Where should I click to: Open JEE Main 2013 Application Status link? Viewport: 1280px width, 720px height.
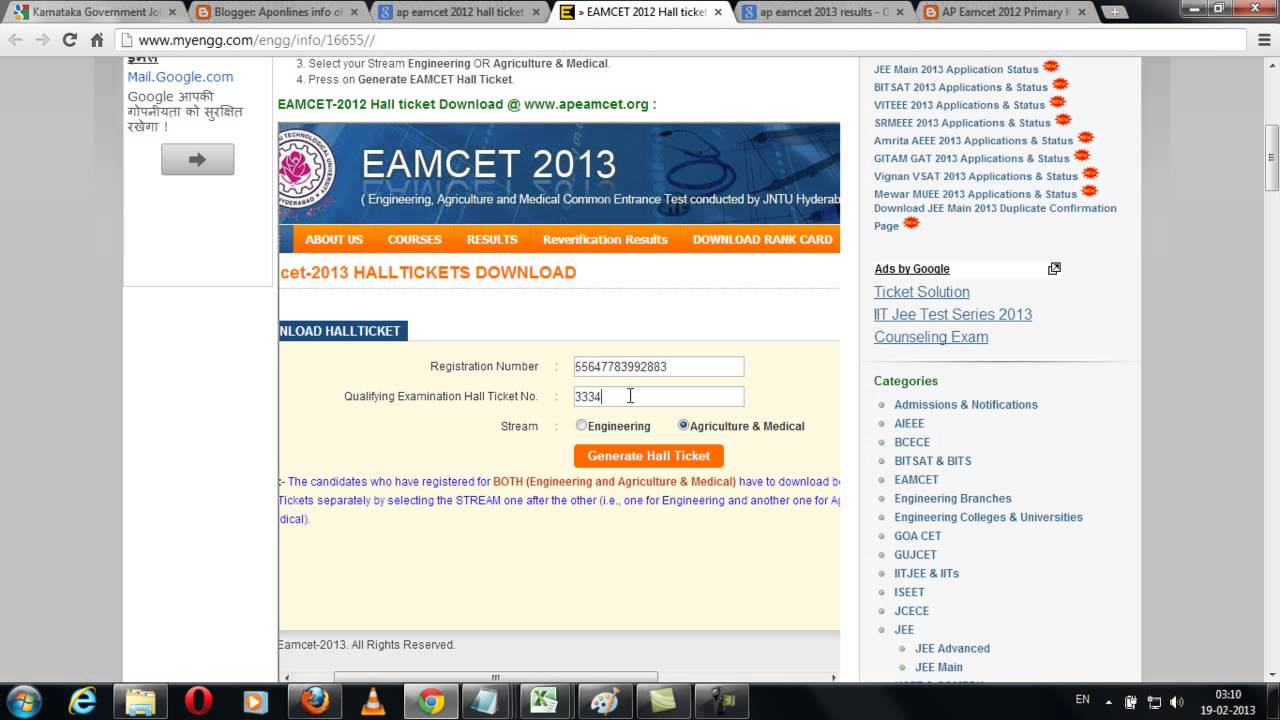pyautogui.click(x=956, y=69)
